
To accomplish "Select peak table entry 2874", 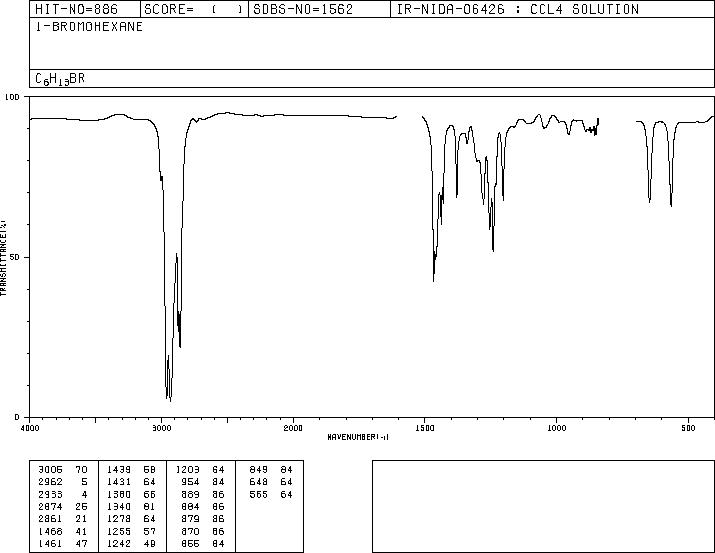I will (x=50, y=506).
